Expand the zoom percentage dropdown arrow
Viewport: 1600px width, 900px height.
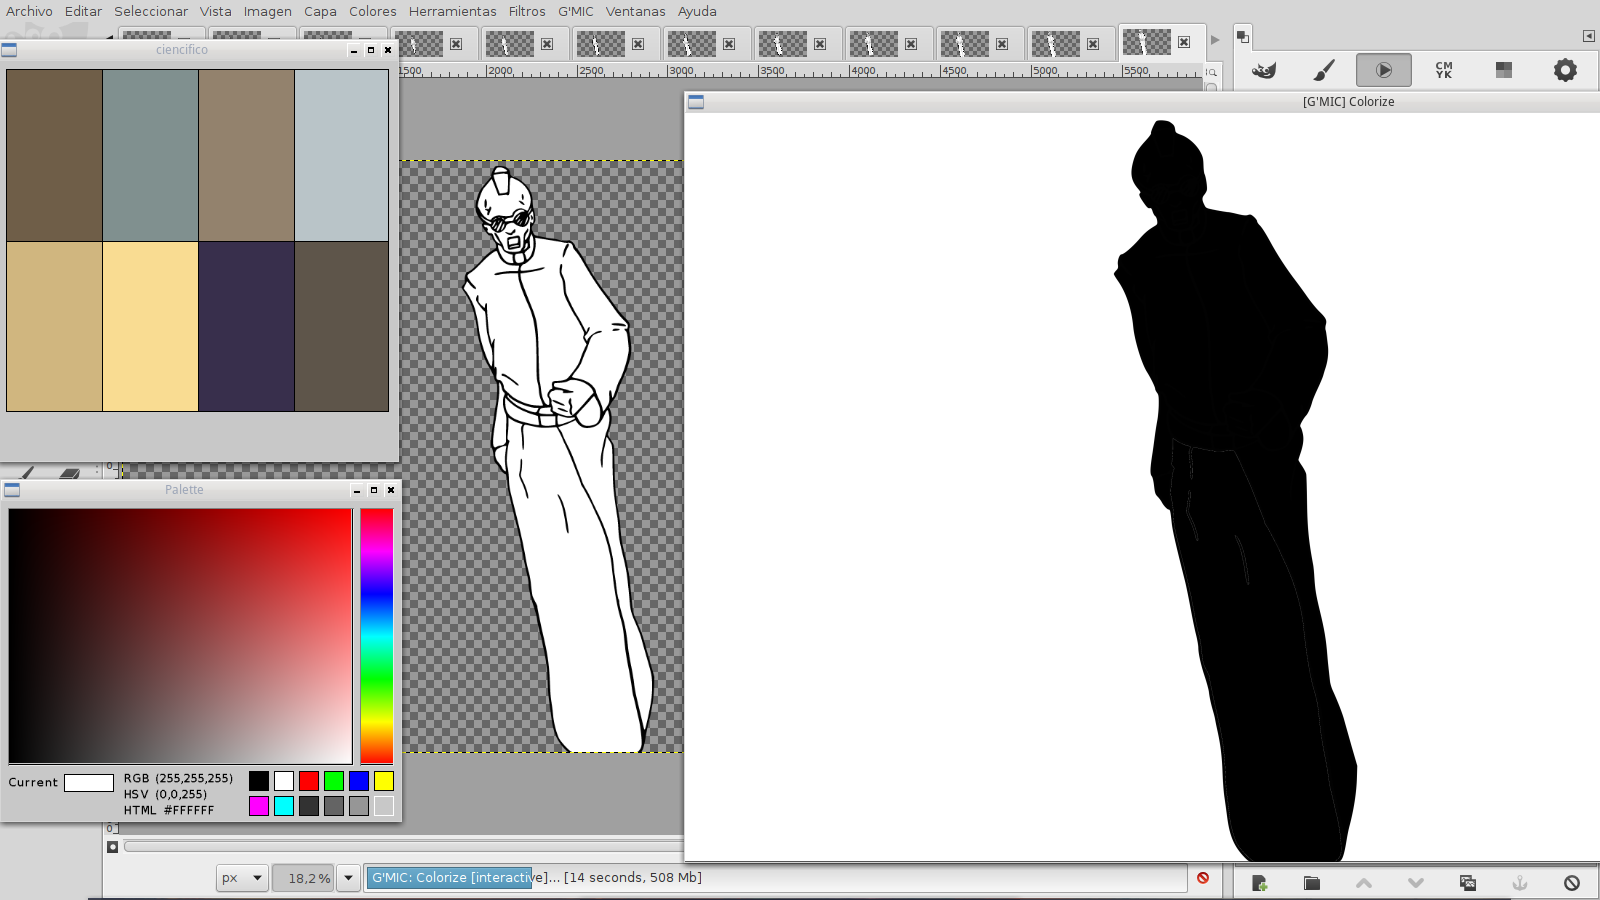348,878
